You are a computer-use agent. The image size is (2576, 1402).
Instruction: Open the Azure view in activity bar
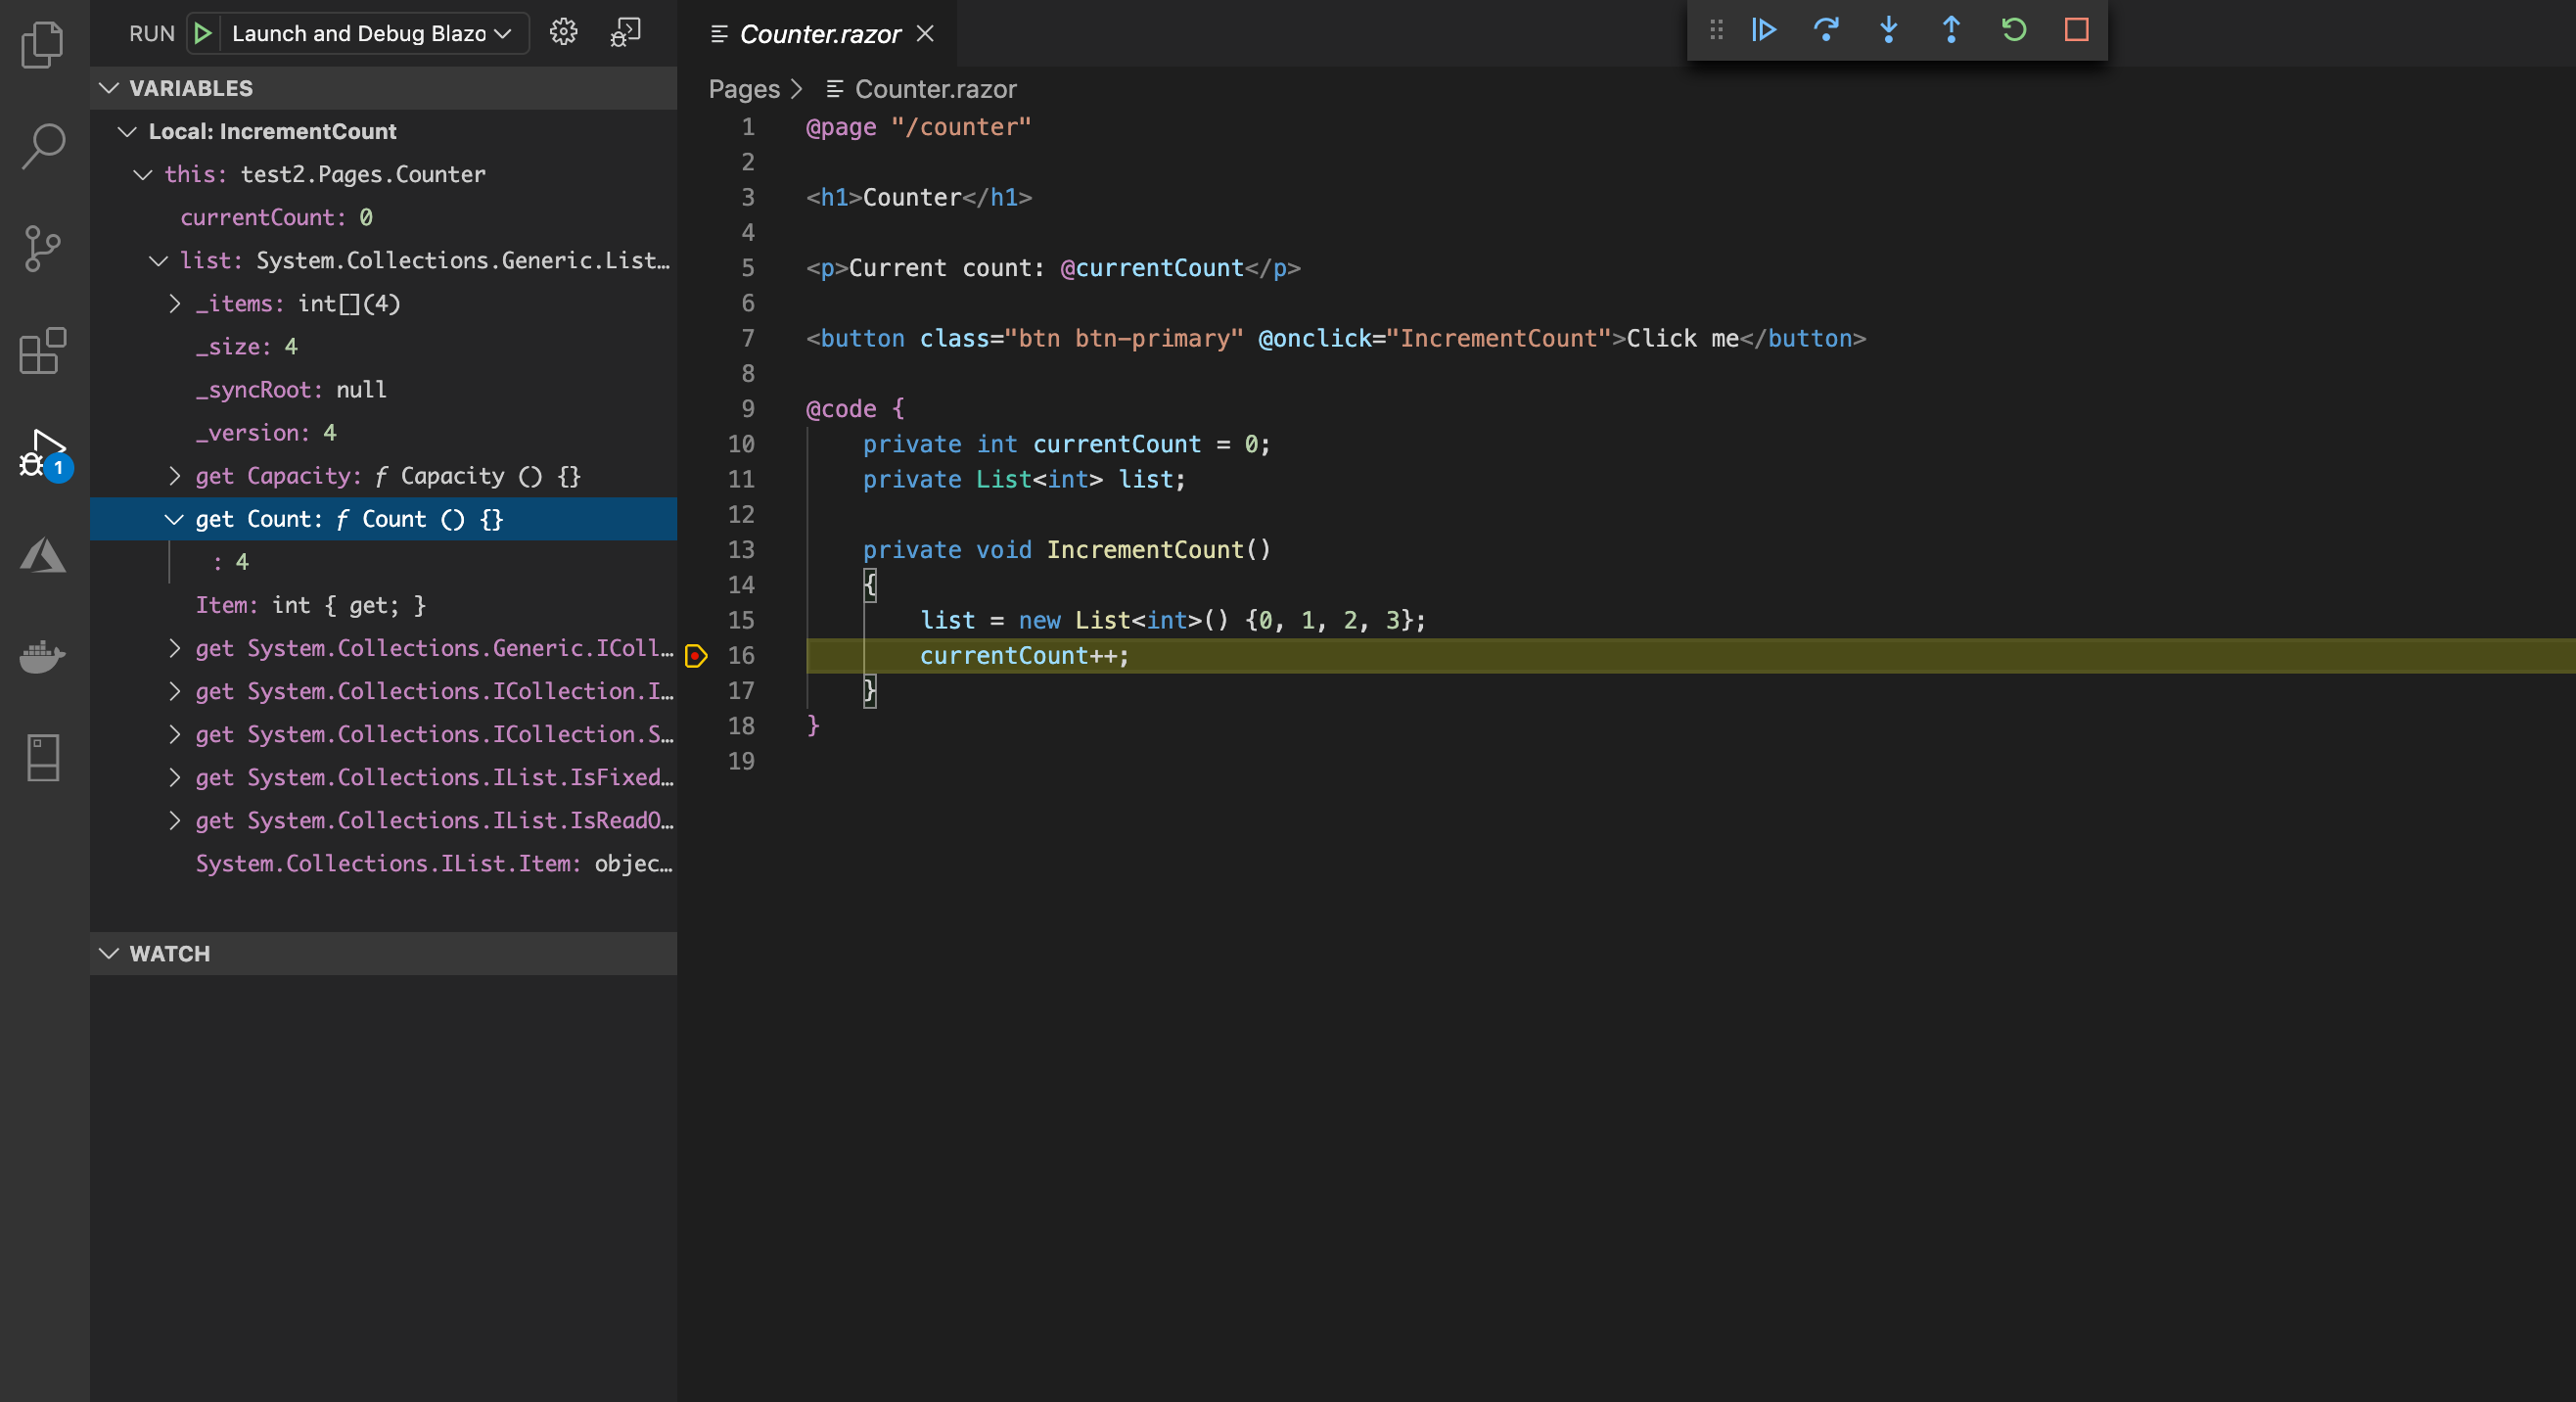coord(43,555)
